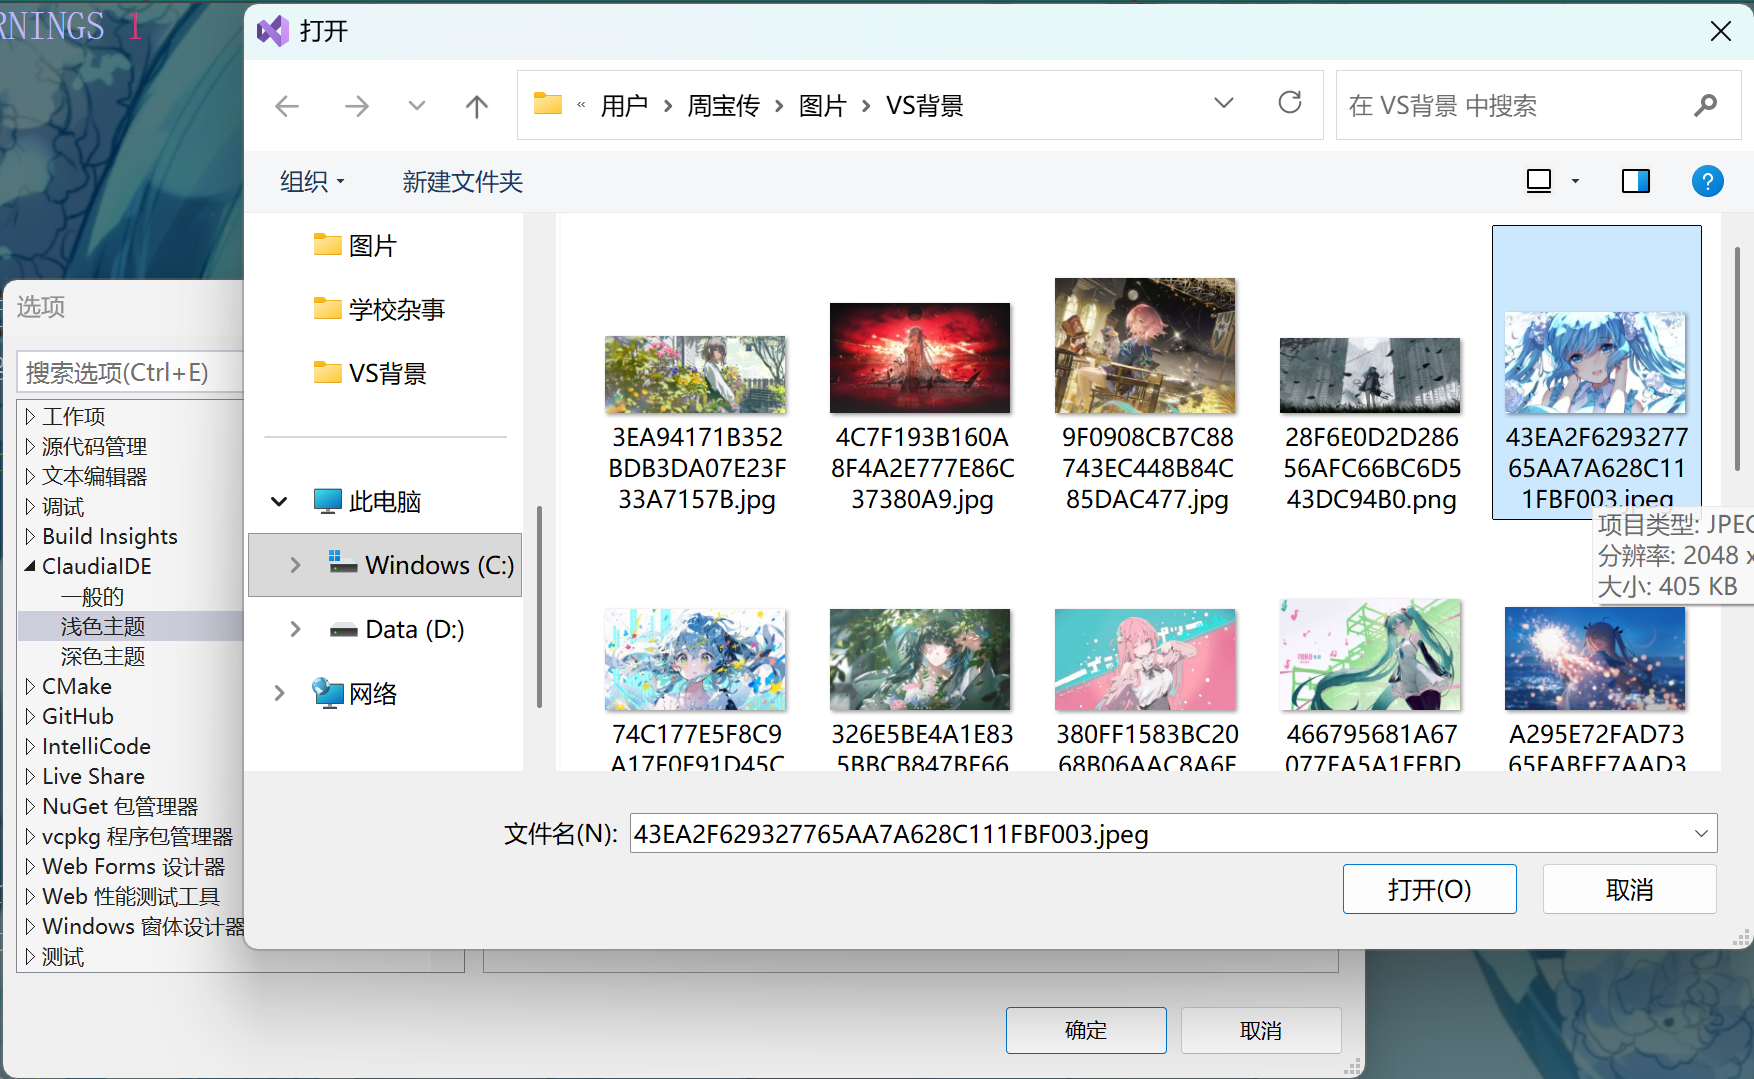Collapse the 此电脑 node
Viewport: 1754px width, 1079px height.
[x=279, y=501]
